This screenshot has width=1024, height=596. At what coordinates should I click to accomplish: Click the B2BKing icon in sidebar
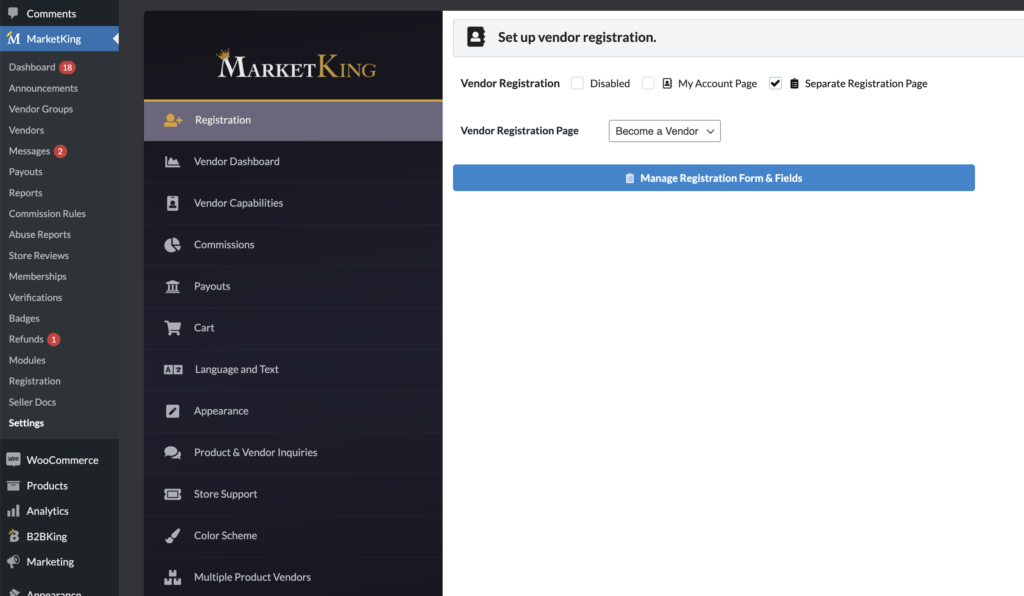13,536
